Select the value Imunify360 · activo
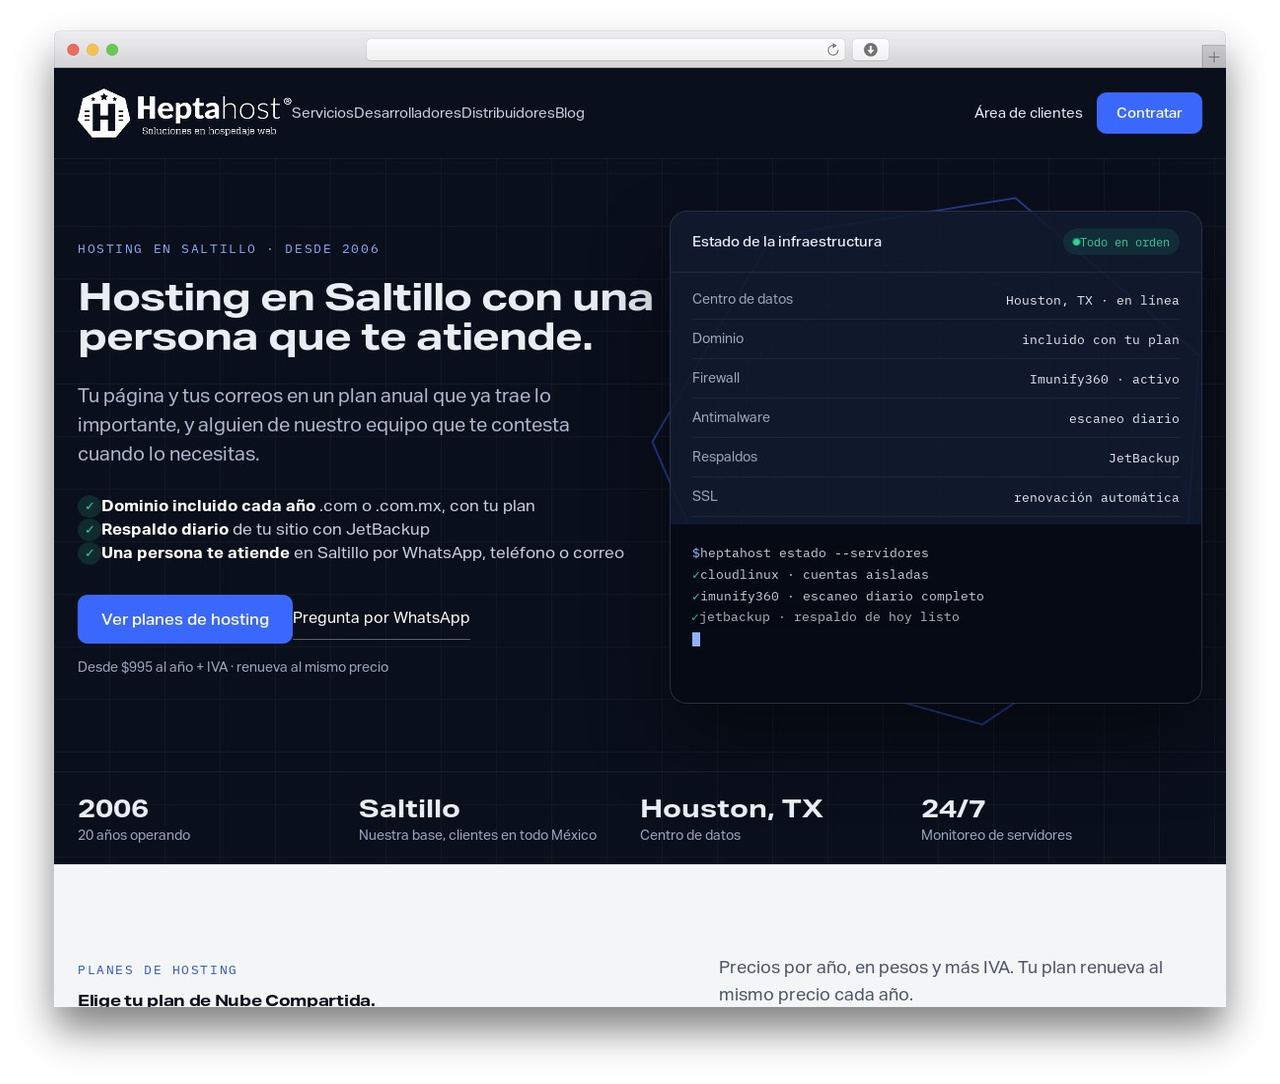1280x1084 pixels. coord(1104,379)
